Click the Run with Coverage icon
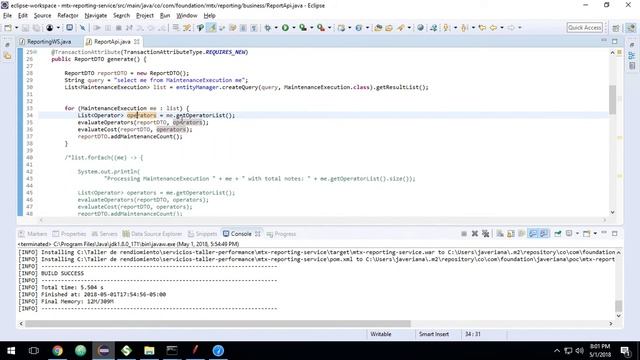 tap(303, 28)
